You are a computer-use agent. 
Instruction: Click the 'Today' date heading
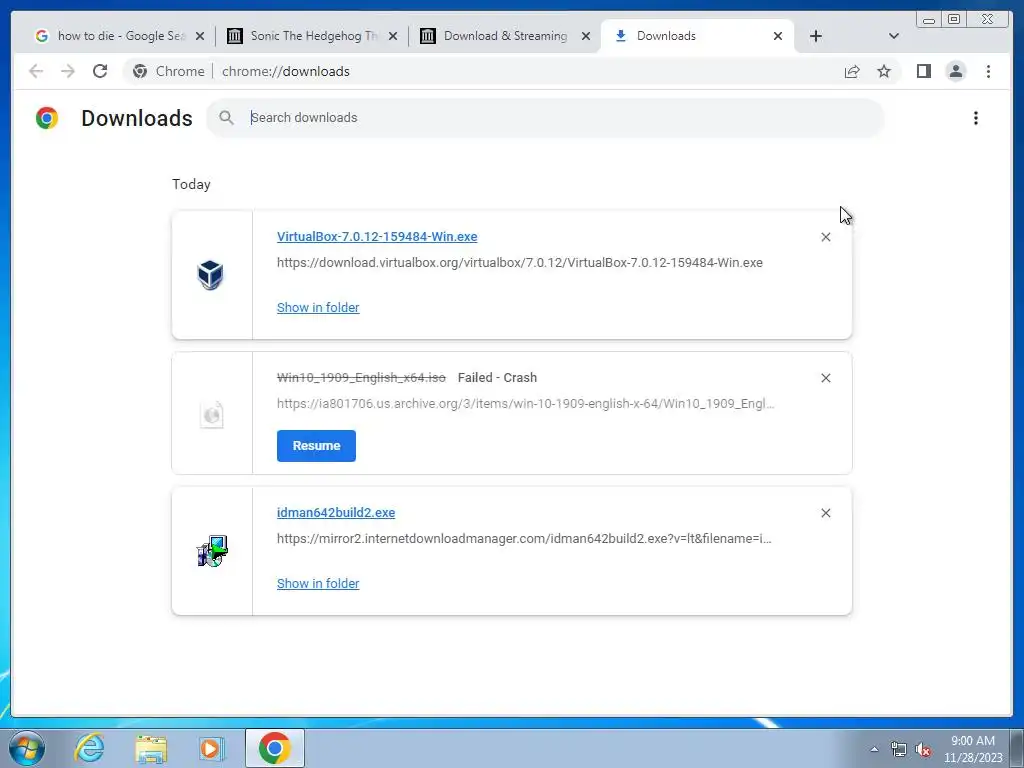191,184
